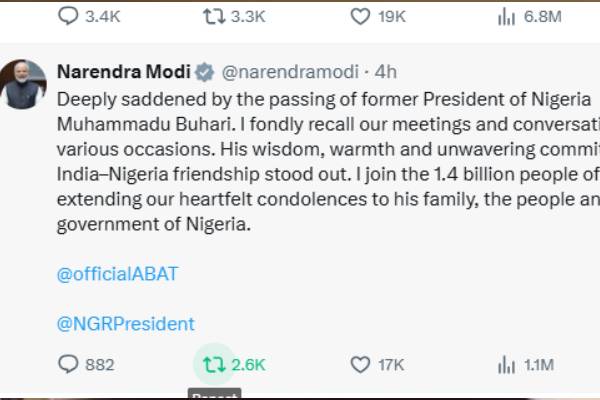Visit the @NGRPresident mention

tap(125, 323)
